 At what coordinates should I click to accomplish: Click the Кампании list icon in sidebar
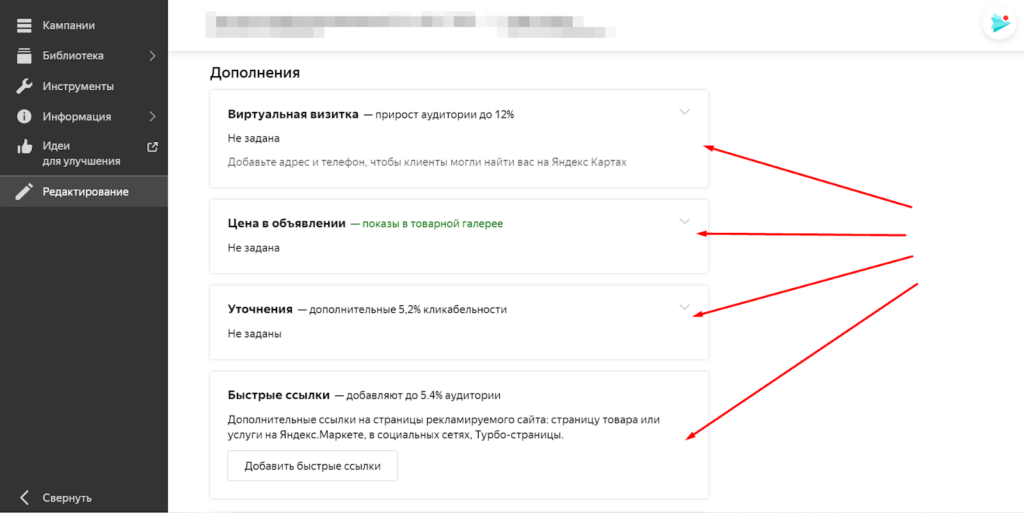click(25, 25)
